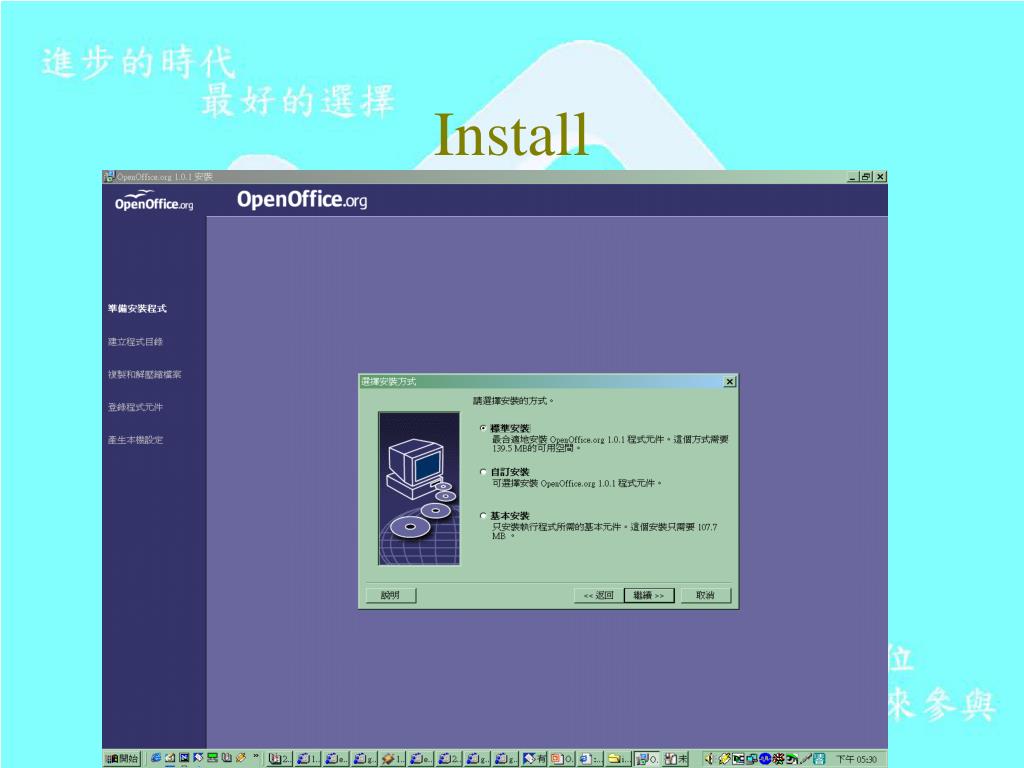Switch to the folder taskbar button
1024x768 pixels.
[619, 758]
